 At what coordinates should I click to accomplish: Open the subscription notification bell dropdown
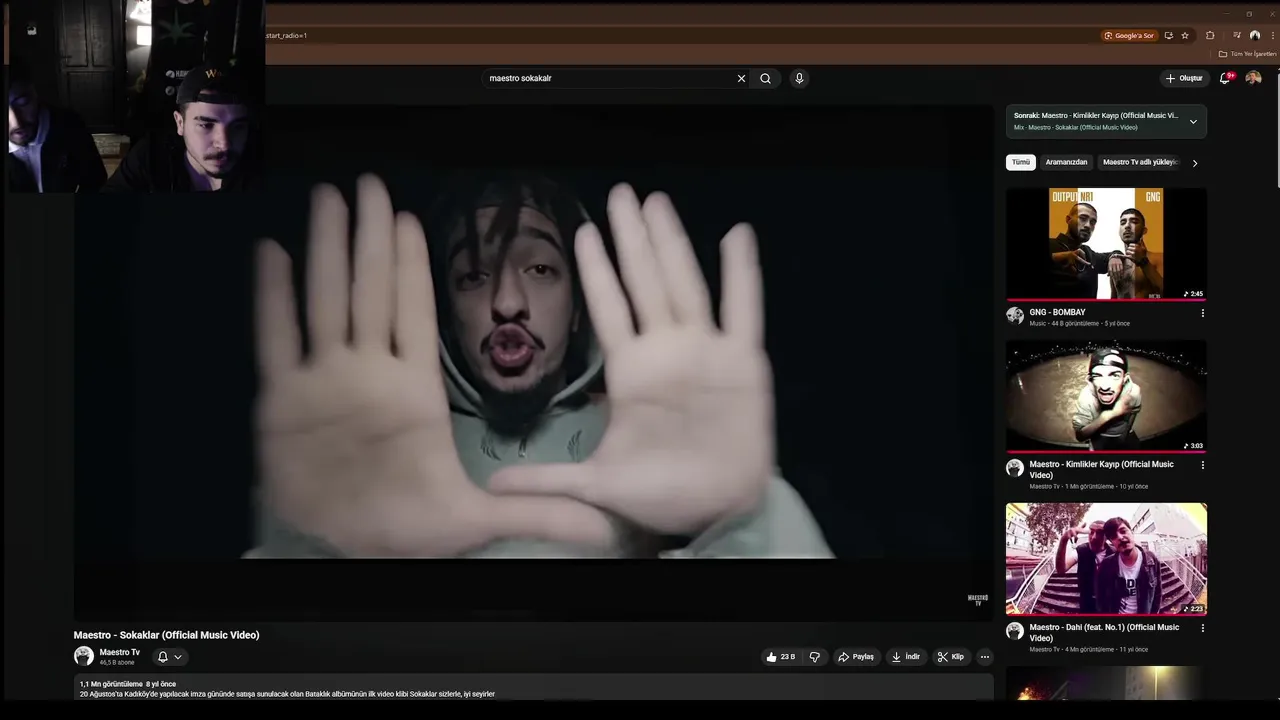(169, 657)
